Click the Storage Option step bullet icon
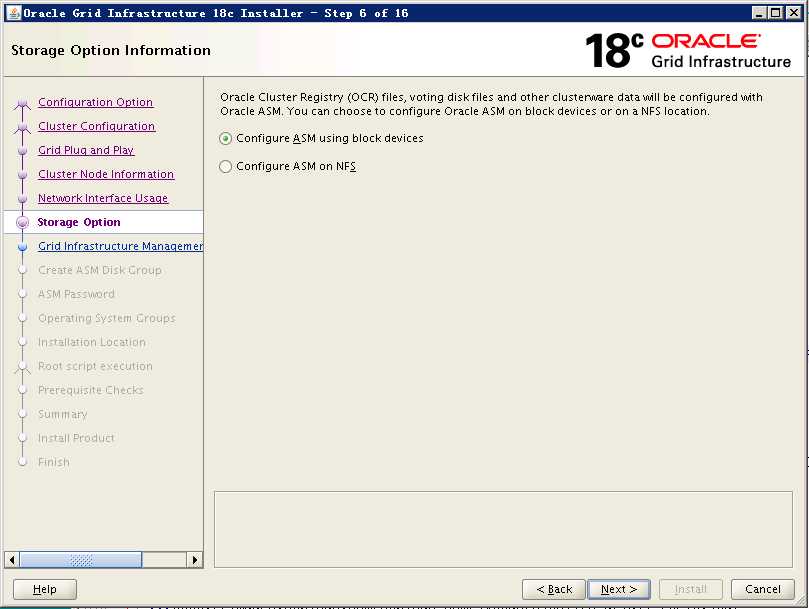 pos(22,222)
